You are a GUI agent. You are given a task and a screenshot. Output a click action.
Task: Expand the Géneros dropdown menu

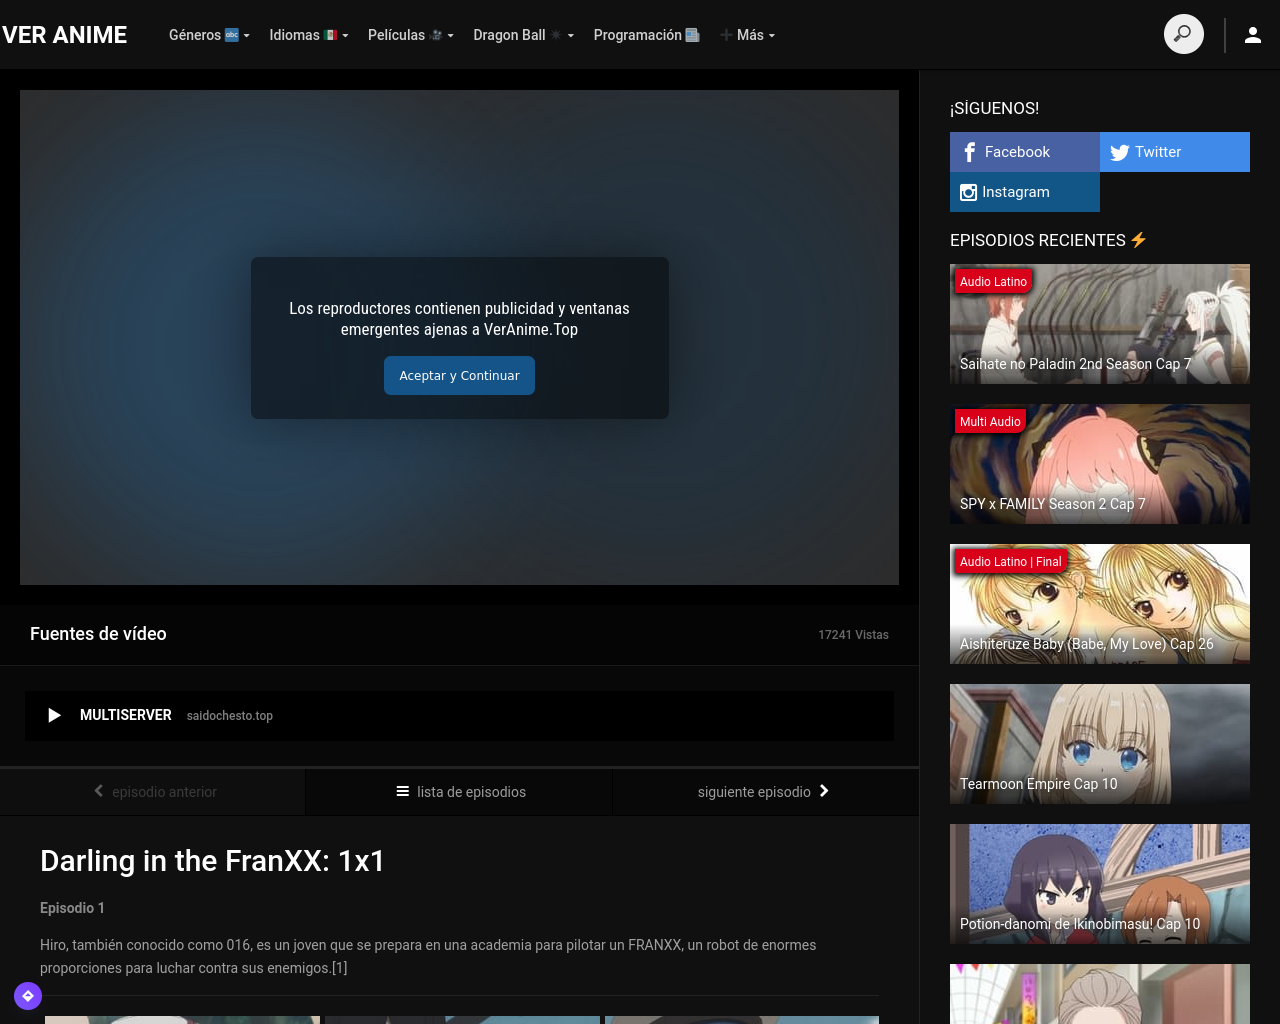209,35
